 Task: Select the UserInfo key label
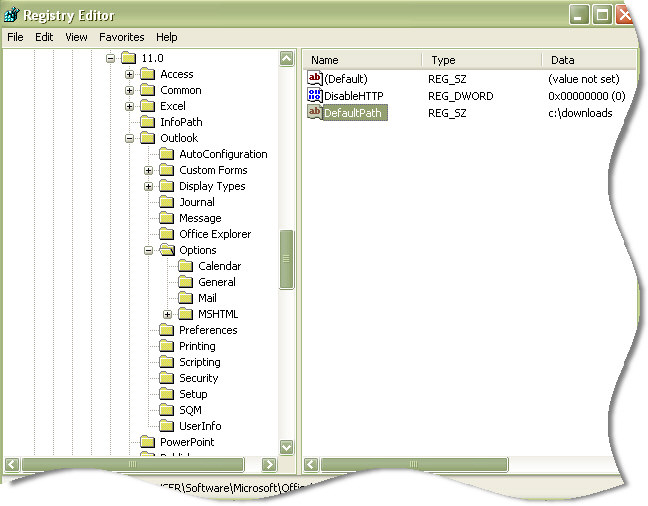200,426
